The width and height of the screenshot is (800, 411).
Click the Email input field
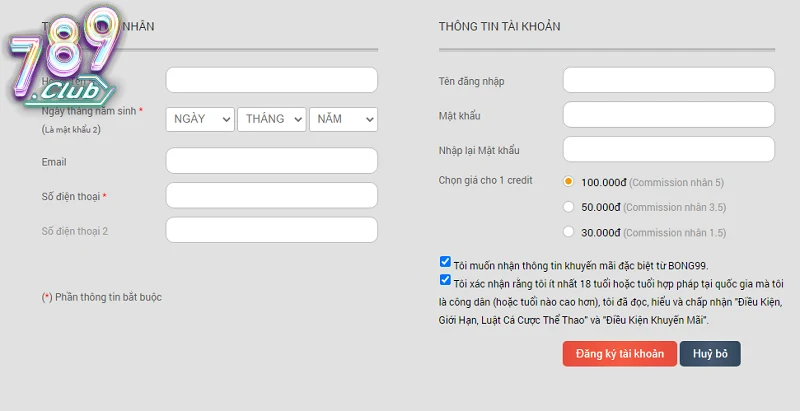271,161
